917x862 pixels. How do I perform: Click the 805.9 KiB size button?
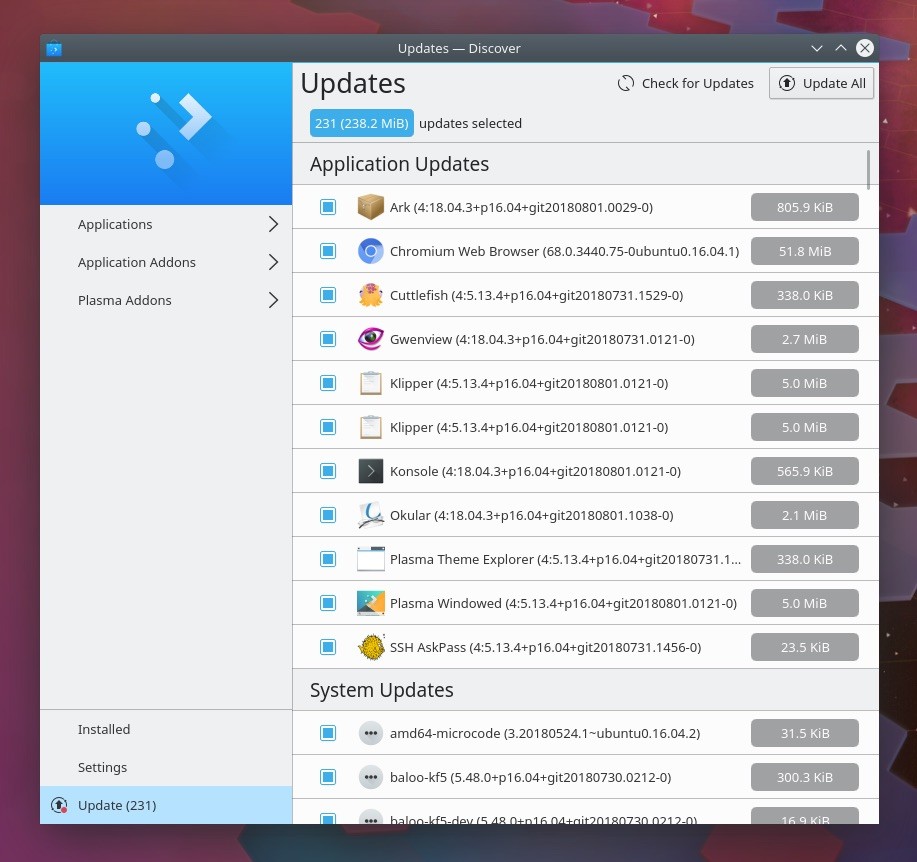(804, 207)
